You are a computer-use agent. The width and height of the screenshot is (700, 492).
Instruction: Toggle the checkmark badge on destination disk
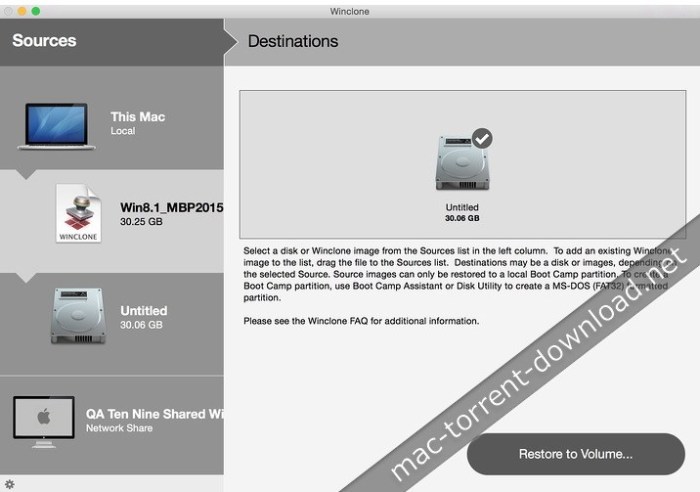point(482,137)
